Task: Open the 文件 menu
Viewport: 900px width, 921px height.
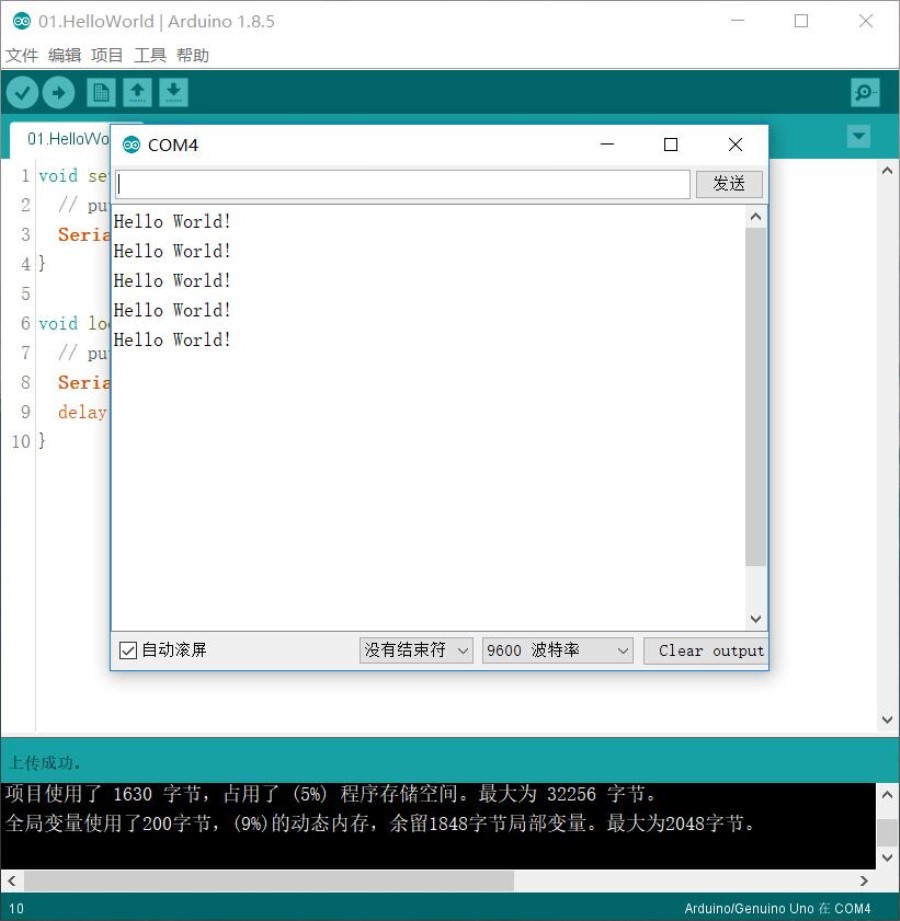Action: (22, 55)
